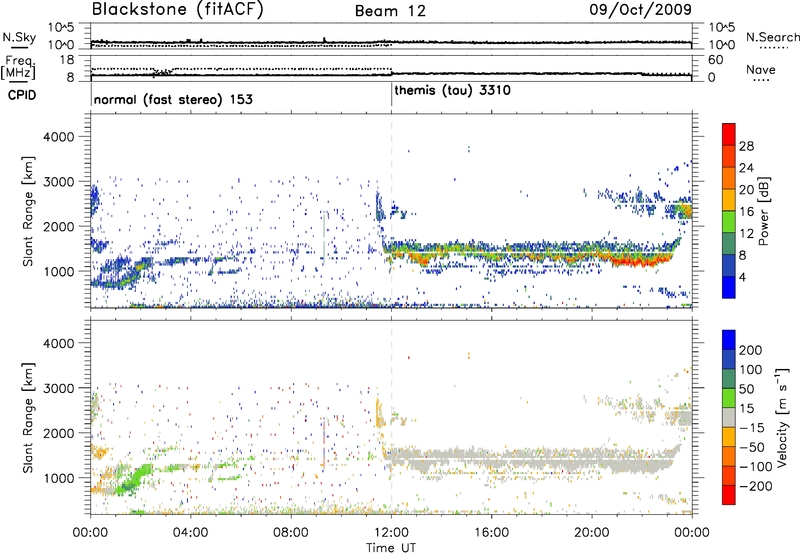Click '3000' tick on power panel range axis

(58, 182)
